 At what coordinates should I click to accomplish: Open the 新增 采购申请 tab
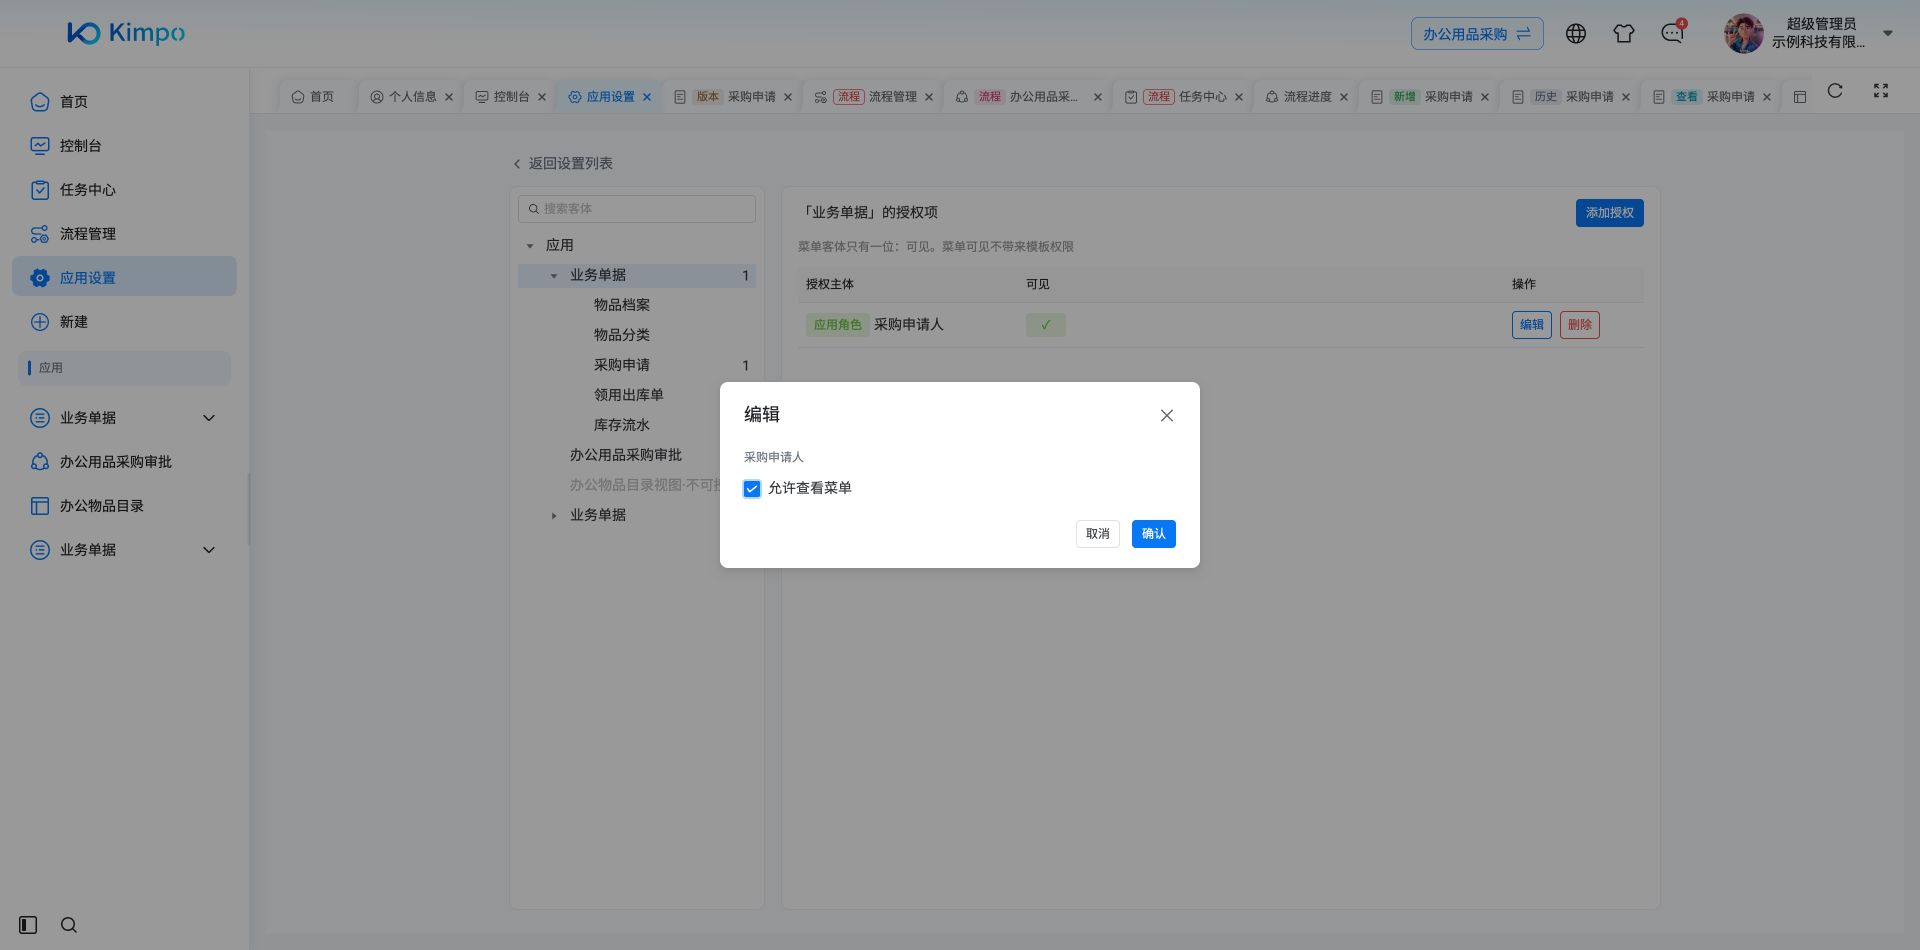[x=1430, y=97]
